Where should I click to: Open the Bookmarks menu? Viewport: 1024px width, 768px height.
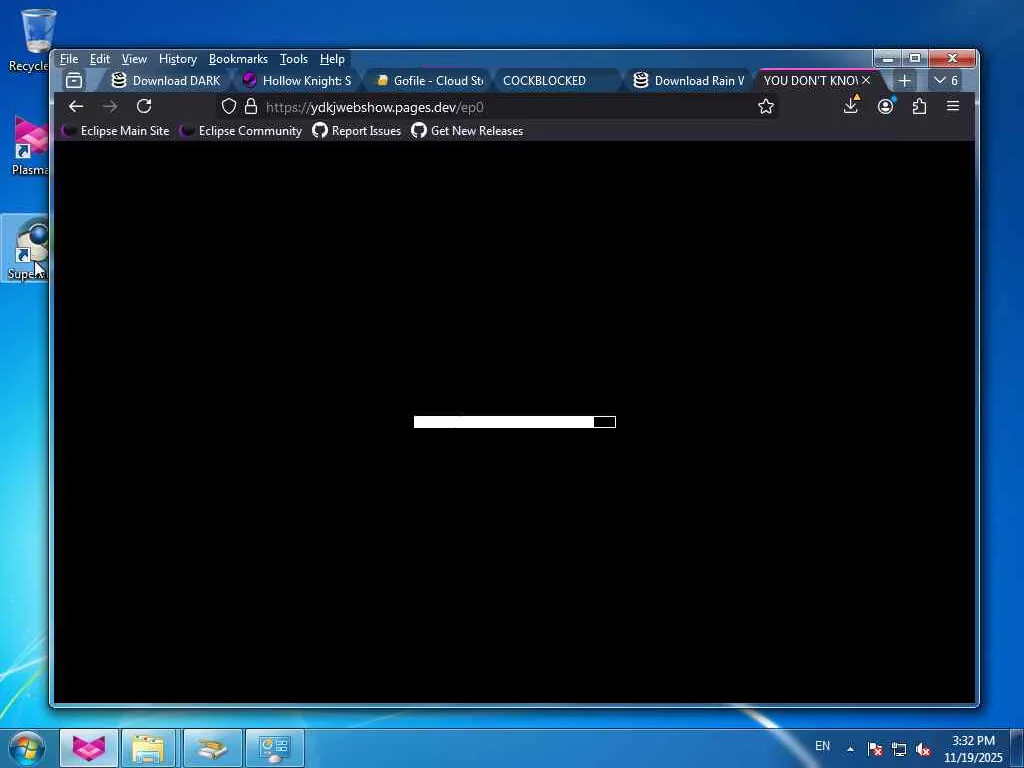coord(238,59)
